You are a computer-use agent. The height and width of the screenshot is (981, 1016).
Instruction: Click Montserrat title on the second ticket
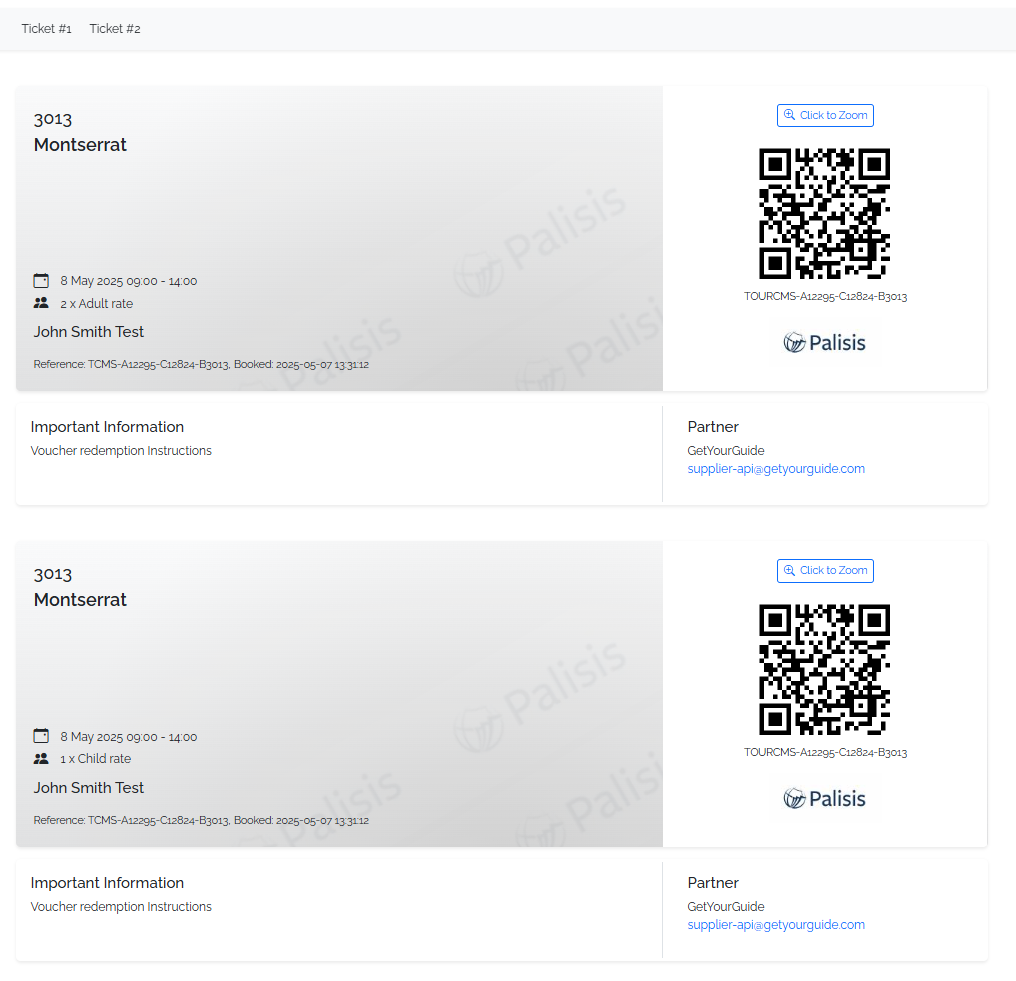(x=80, y=600)
